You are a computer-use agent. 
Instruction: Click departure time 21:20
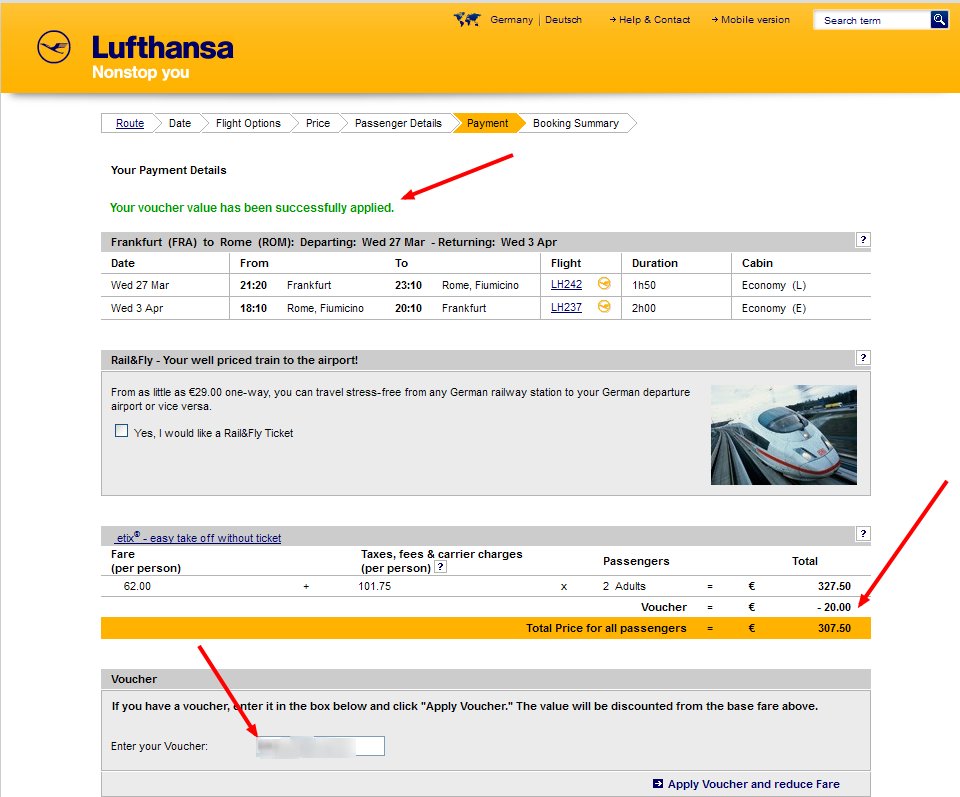[253, 285]
